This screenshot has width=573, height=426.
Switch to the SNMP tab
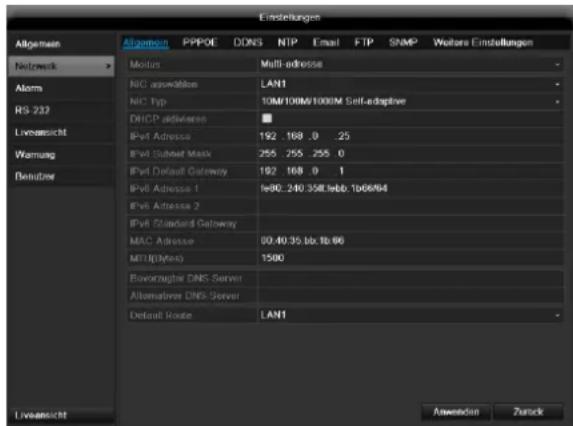(403, 42)
